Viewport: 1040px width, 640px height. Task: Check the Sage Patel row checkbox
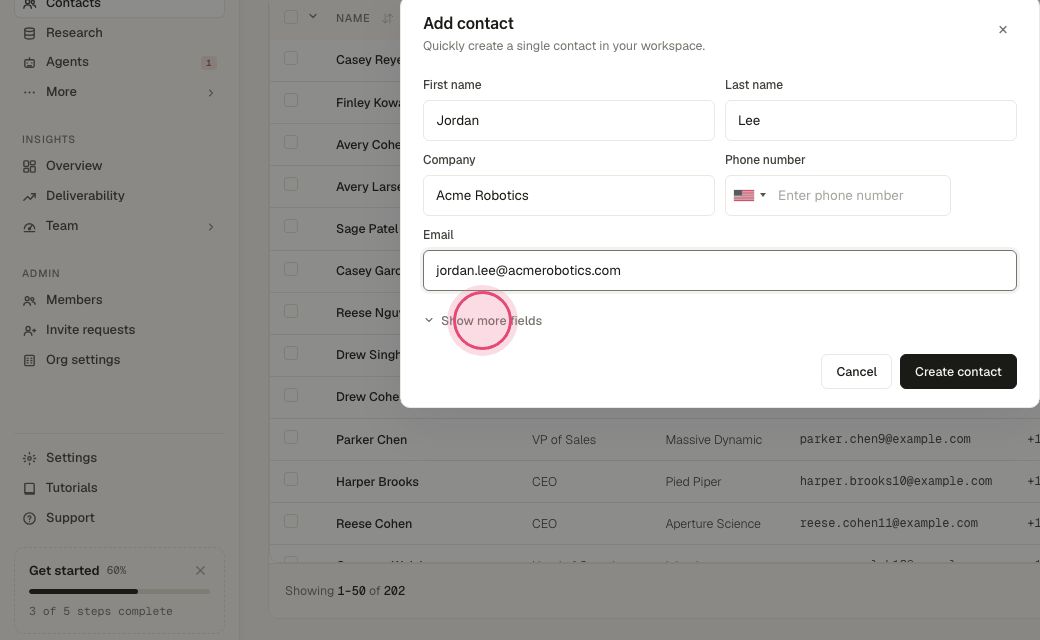[291, 226]
